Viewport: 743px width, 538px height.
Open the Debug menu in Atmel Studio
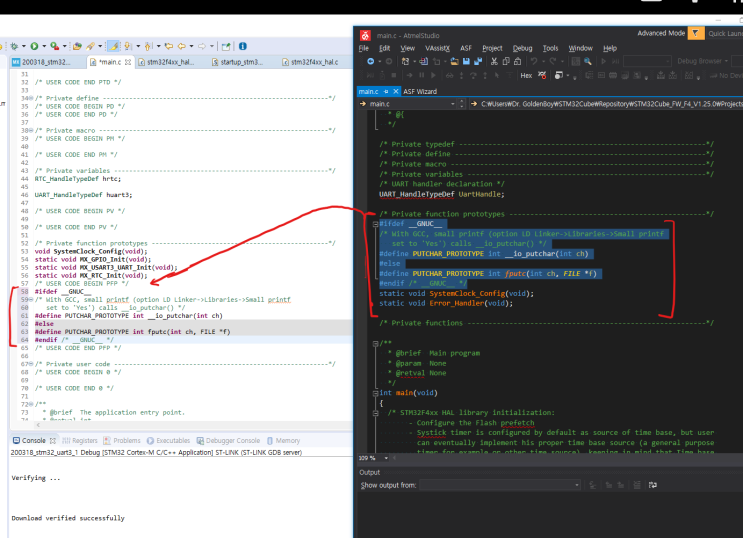click(523, 48)
